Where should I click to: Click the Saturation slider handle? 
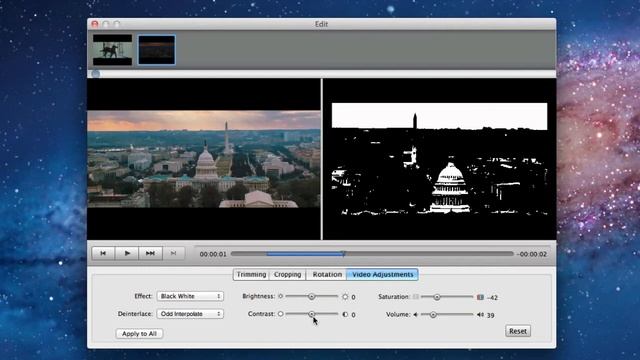point(437,297)
